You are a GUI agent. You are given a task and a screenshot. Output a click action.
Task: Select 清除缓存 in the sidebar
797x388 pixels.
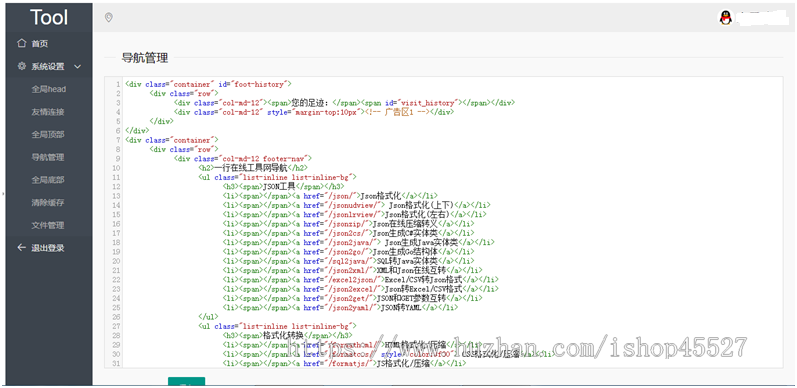(48, 202)
